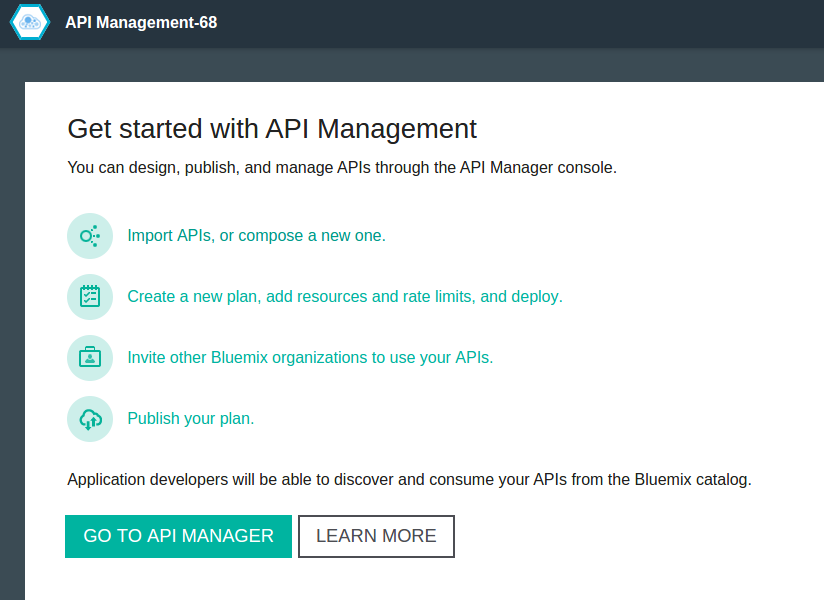Image resolution: width=824 pixels, height=600 pixels.
Task: Click the checklist clipboard plan icon
Action: click(89, 296)
